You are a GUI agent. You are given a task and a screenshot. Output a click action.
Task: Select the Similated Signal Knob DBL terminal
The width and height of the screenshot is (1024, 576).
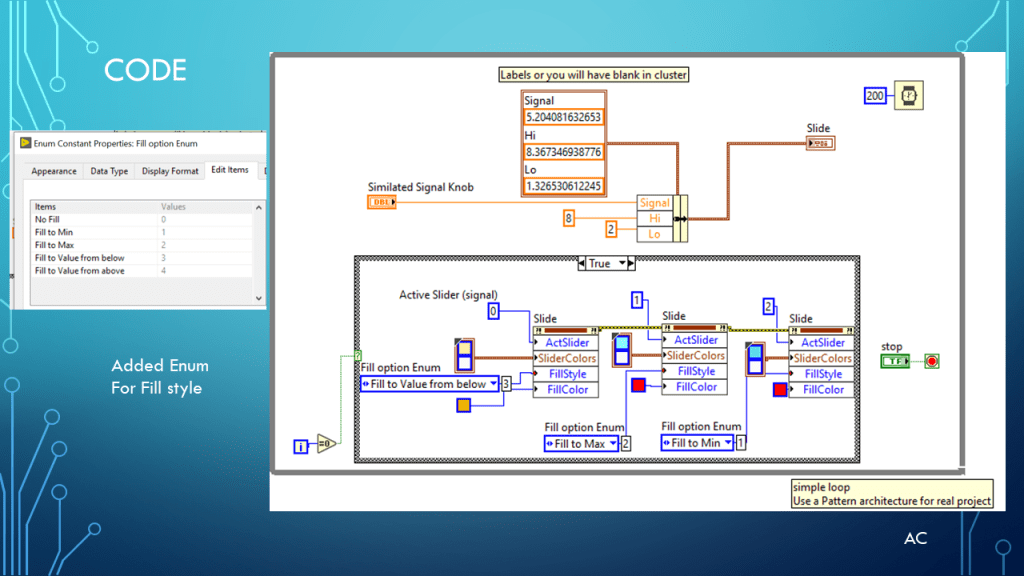[x=382, y=202]
